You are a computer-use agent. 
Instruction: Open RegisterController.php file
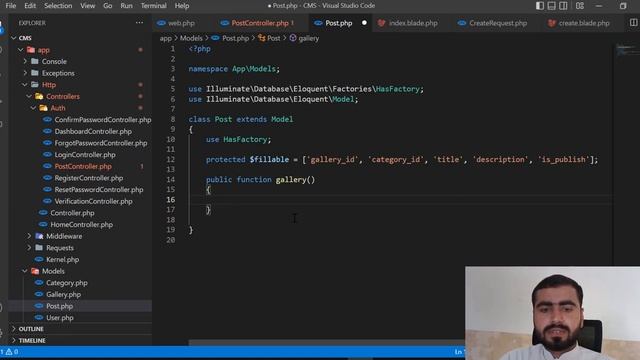pos(89,178)
